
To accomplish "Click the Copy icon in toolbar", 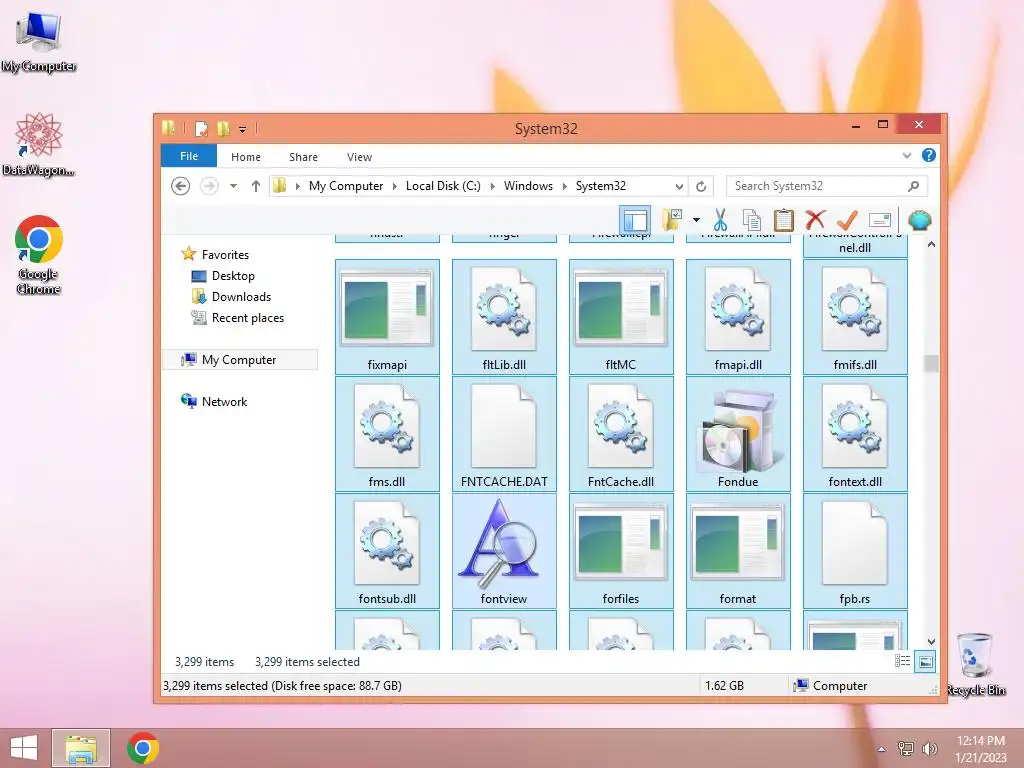I will pos(752,220).
